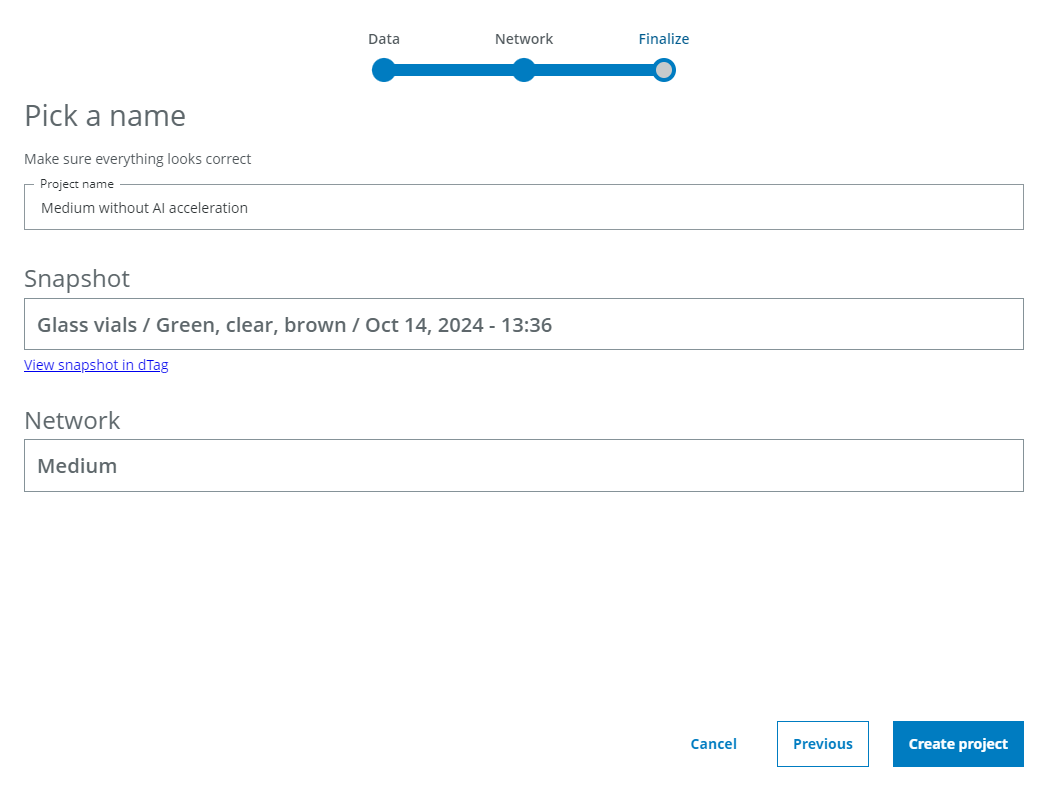
Task: Click the Finalize step circle
Action: click(x=664, y=70)
